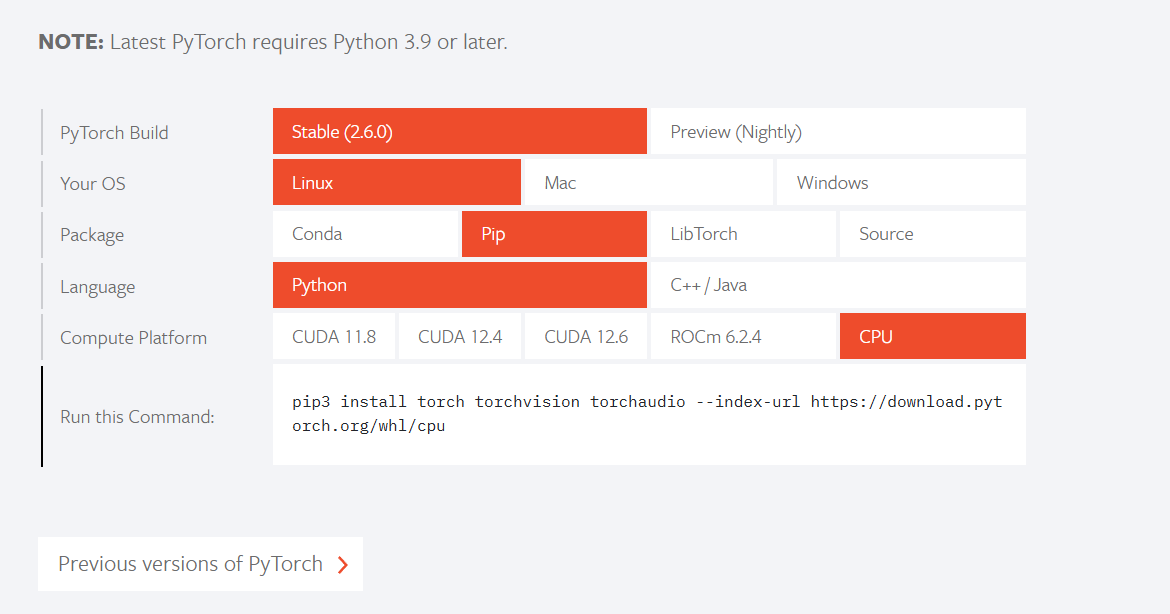Pick the Source package option
The image size is (1170, 614).
[933, 234]
